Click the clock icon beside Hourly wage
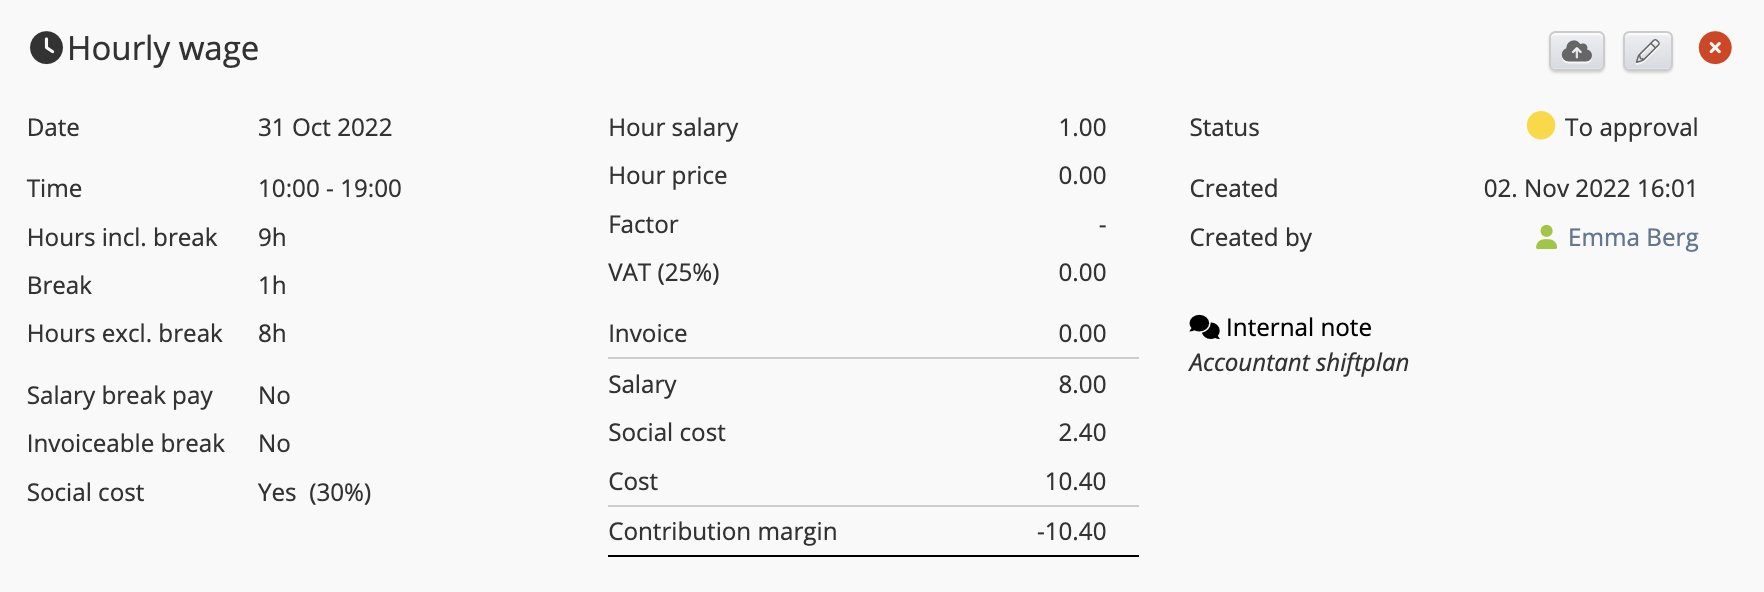The height and width of the screenshot is (592, 1764). pos(46,48)
